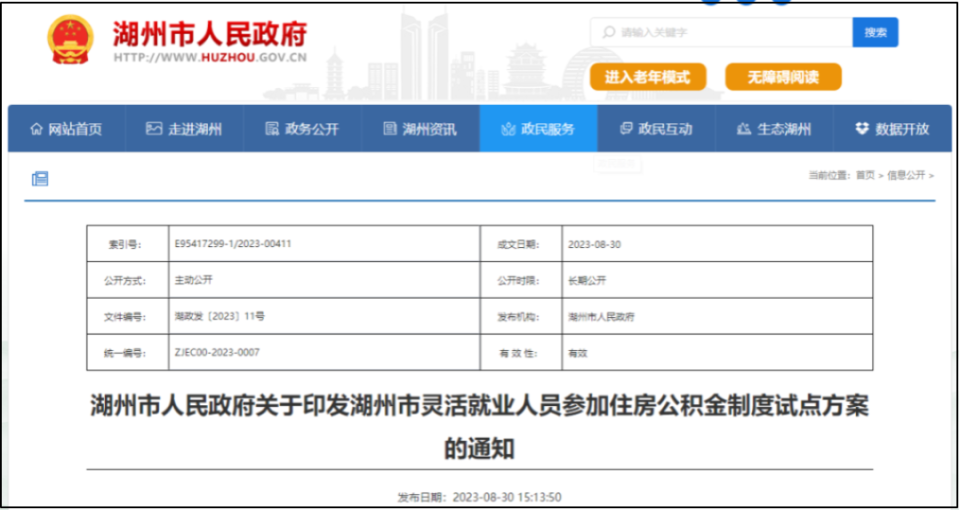Click the home icon beside 网站首页
This screenshot has width=960, height=510.
click(37, 129)
